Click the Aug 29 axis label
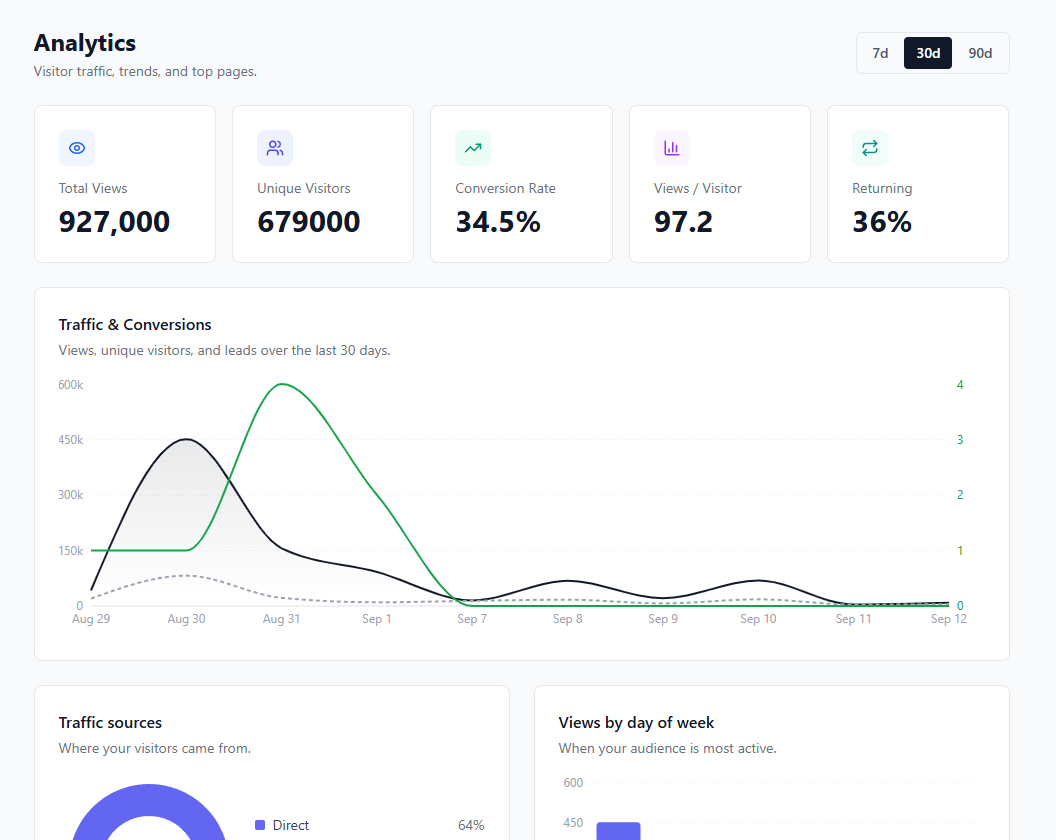The width and height of the screenshot is (1056, 840). coord(91,619)
